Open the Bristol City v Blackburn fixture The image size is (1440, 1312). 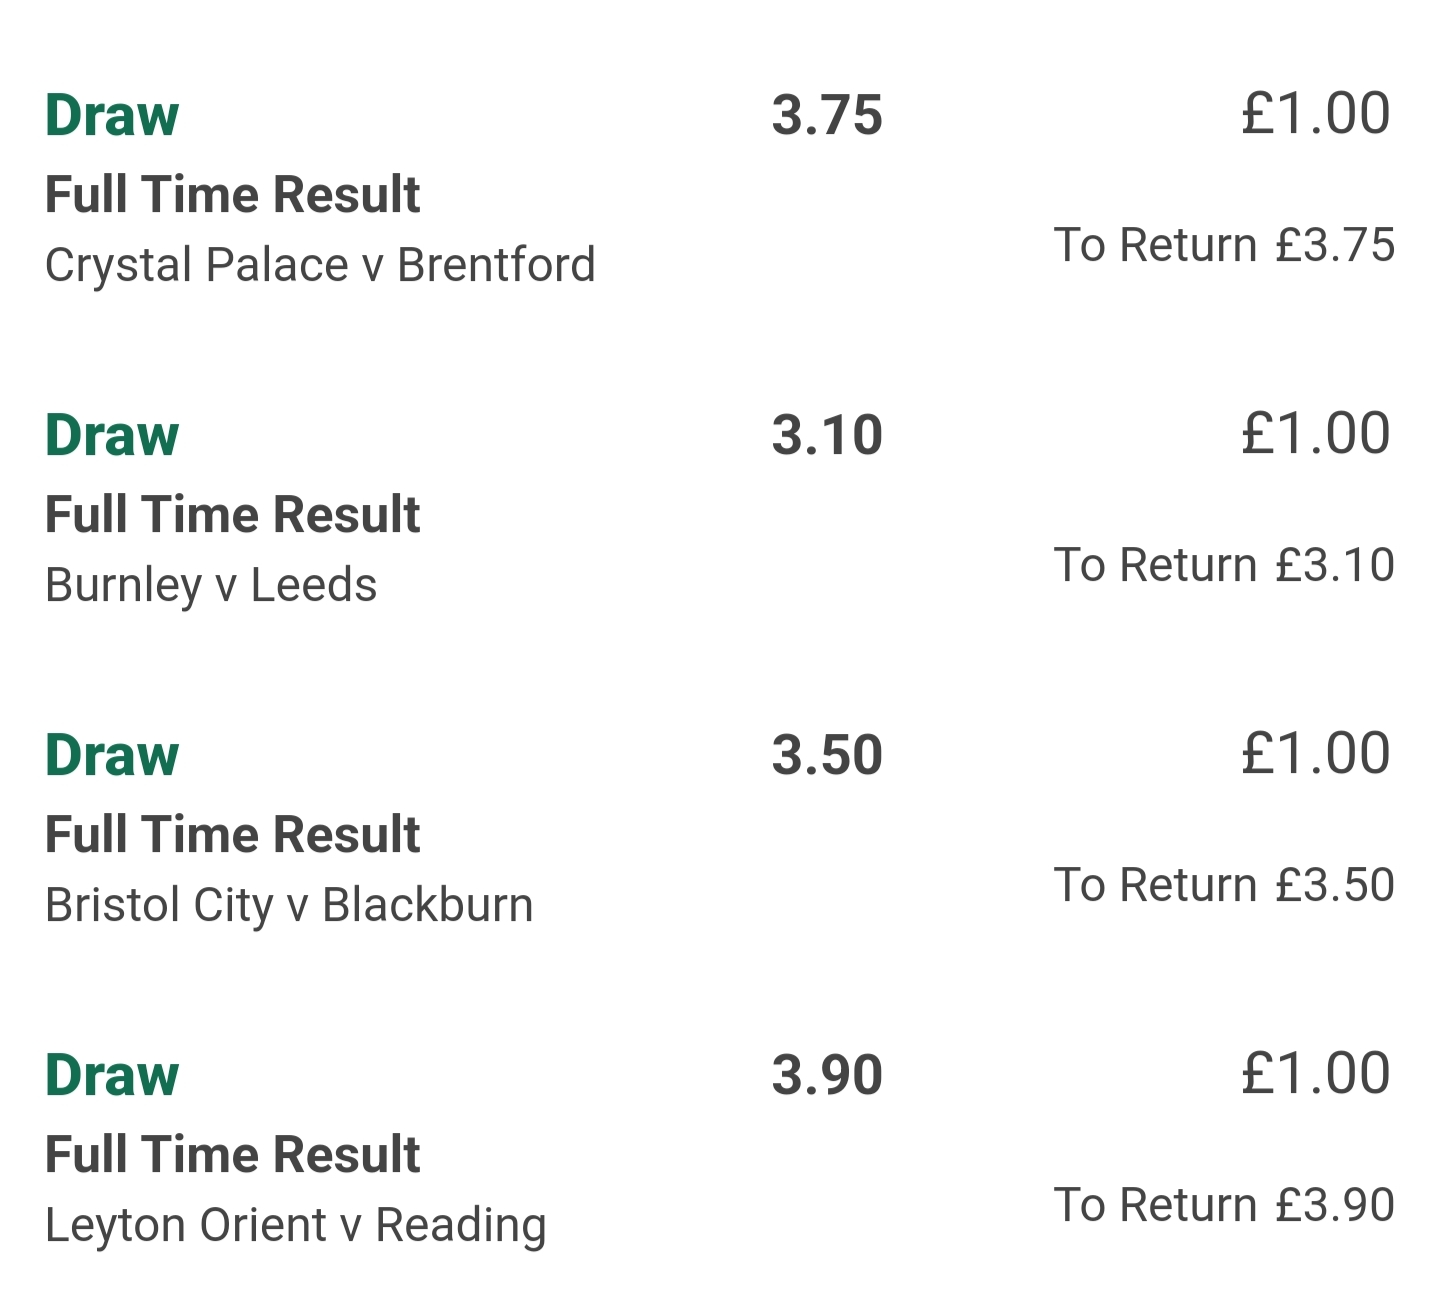pyautogui.click(x=289, y=906)
